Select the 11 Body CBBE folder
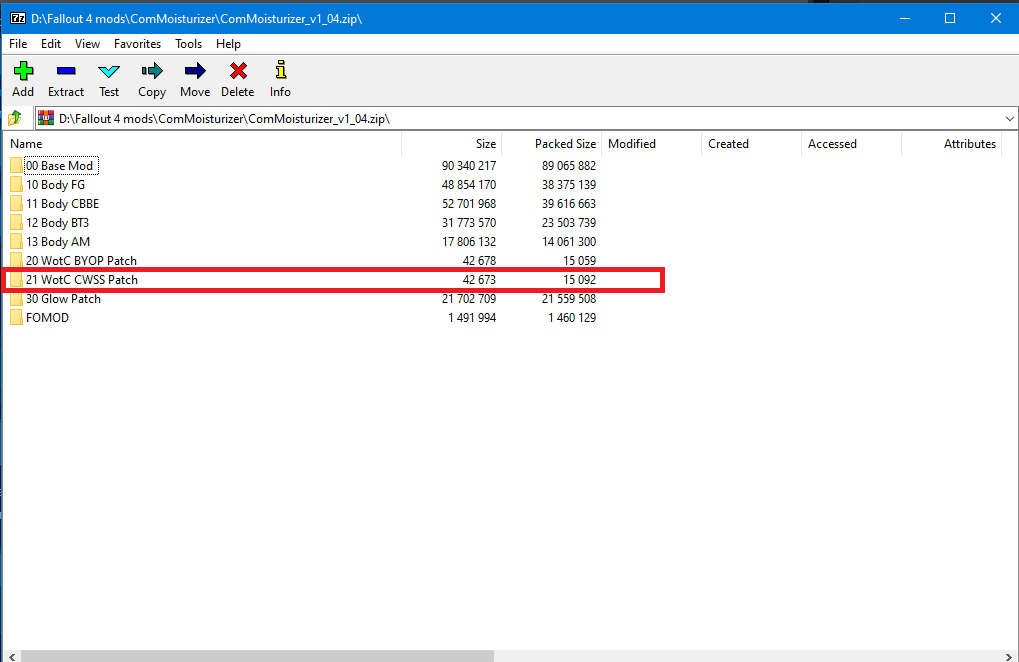Screen dimensions: 1019x662 [62, 204]
